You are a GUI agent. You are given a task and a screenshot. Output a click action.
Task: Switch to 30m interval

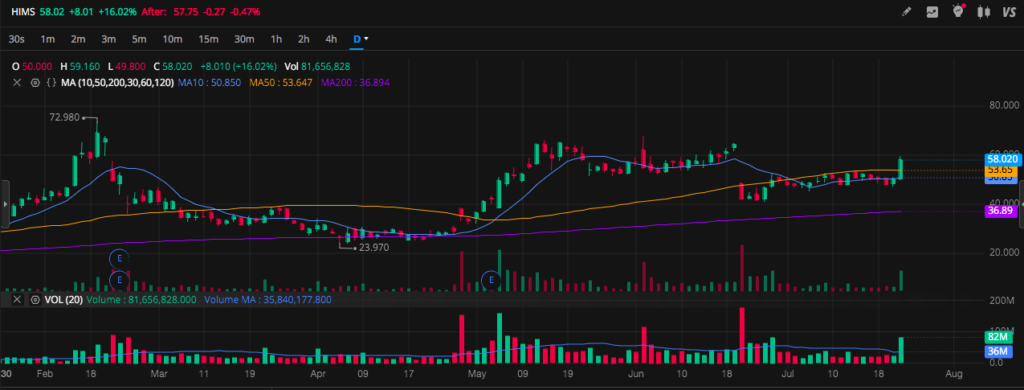[x=244, y=39]
